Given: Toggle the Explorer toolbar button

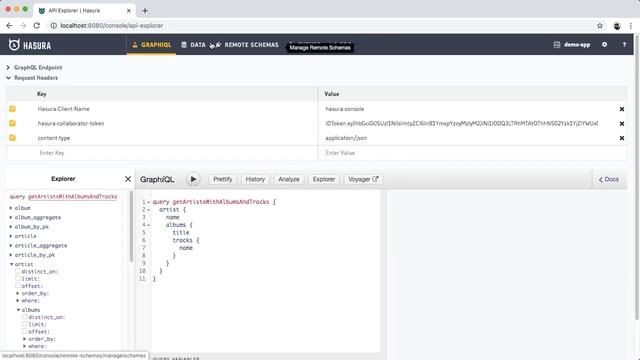Looking at the screenshot, I should click(x=324, y=179).
